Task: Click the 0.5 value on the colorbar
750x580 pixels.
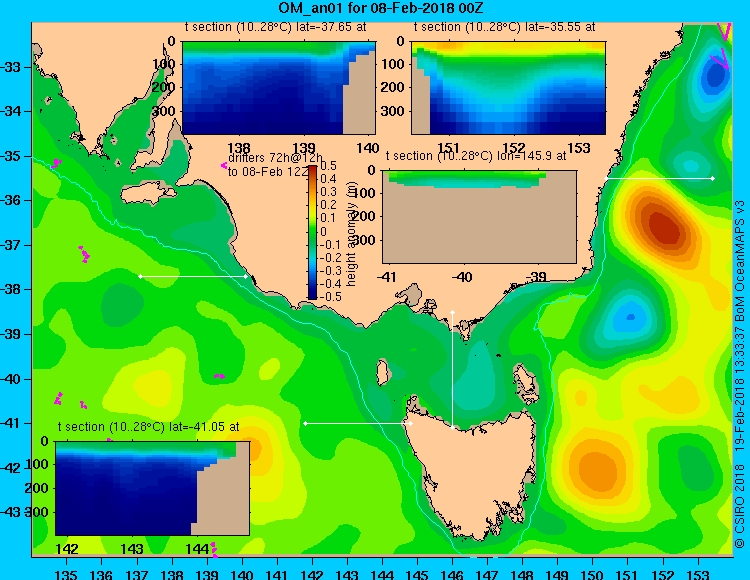Action: point(328,166)
